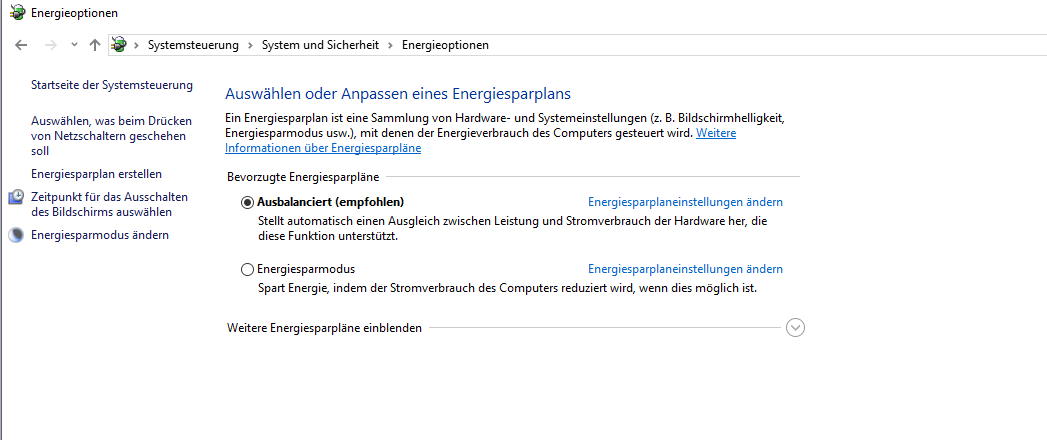The width and height of the screenshot is (1047, 440).
Task: Open Startseite der Systemsteuerung link
Action: click(x=112, y=85)
